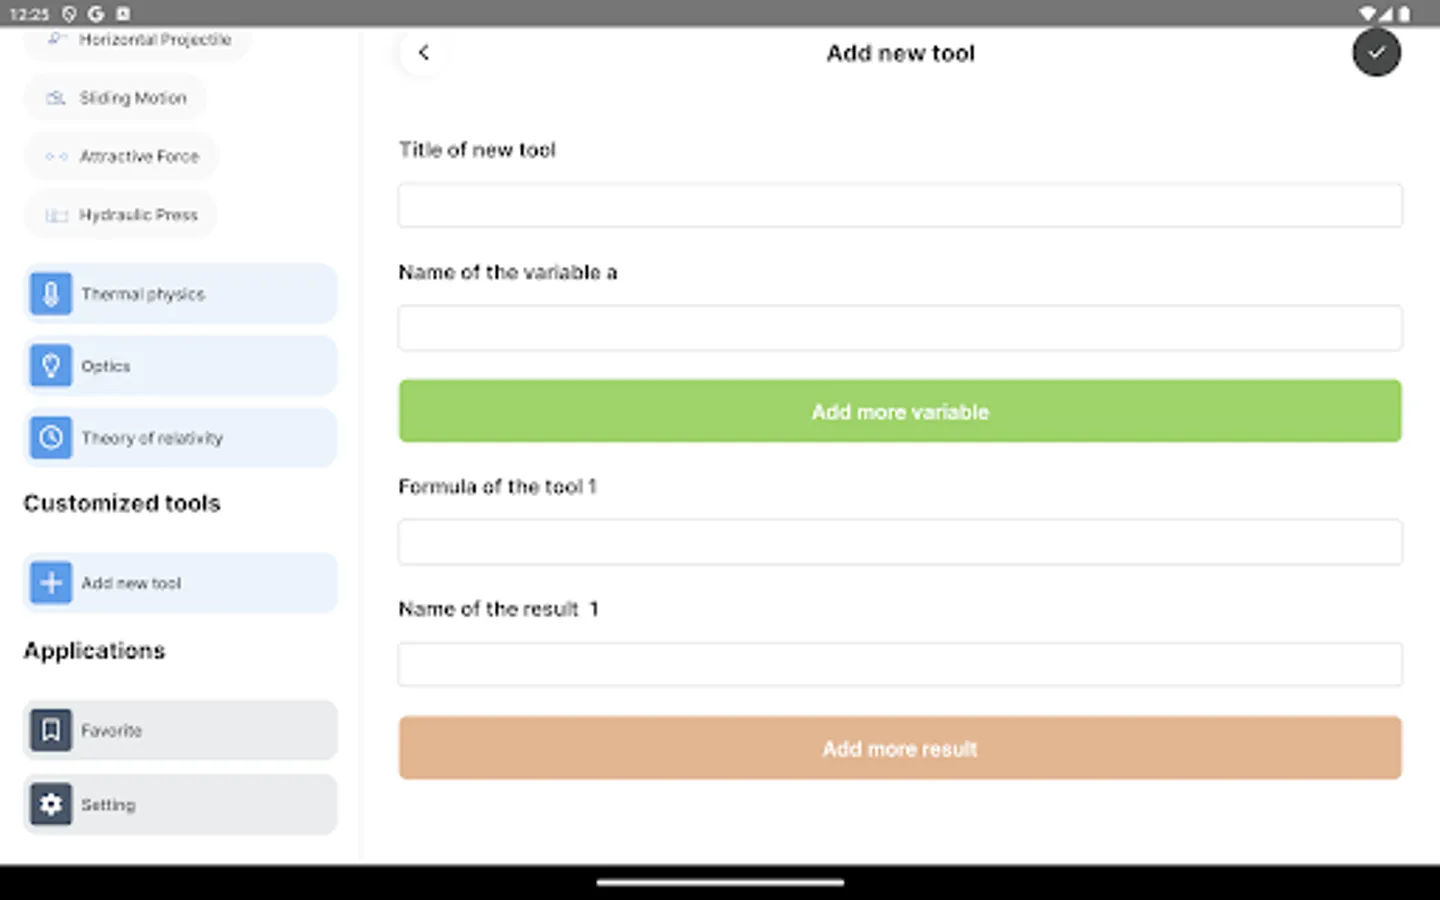Viewport: 1440px width, 900px height.
Task: Open the Theory of relativity section
Action: click(180, 437)
